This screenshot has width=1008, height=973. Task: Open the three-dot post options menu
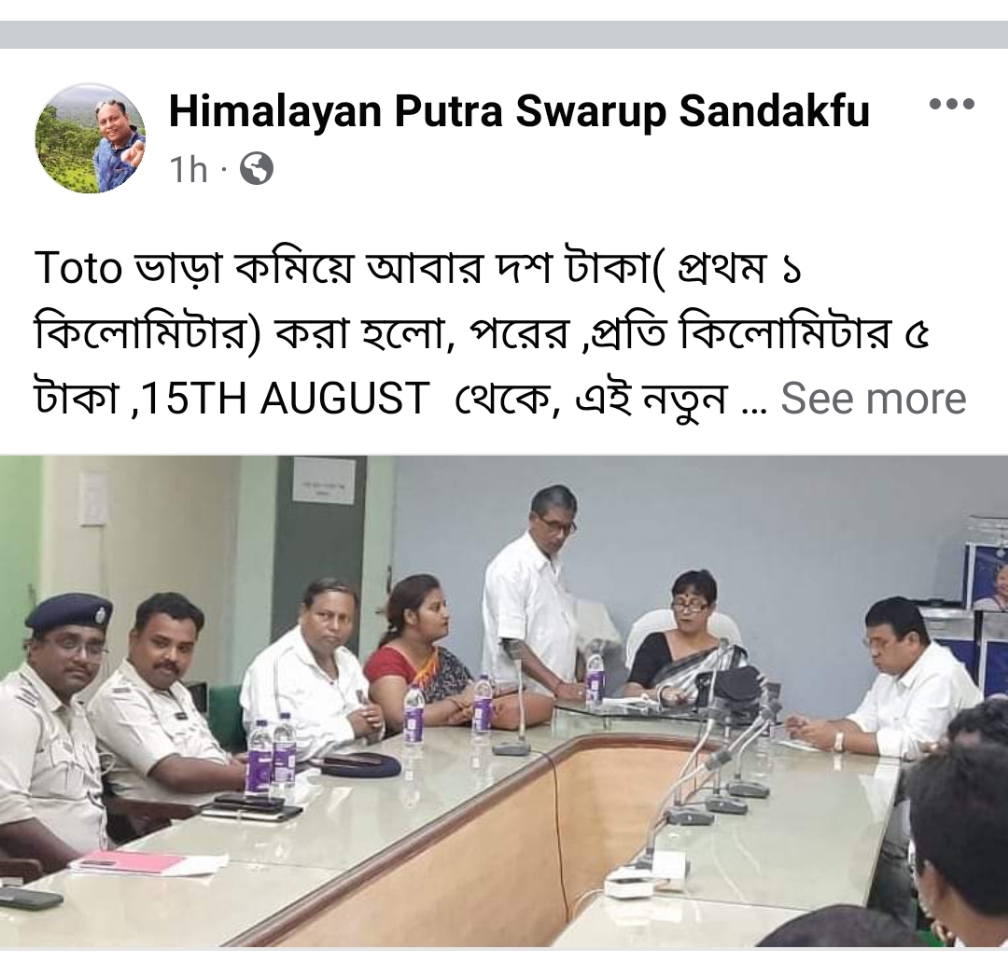[952, 103]
